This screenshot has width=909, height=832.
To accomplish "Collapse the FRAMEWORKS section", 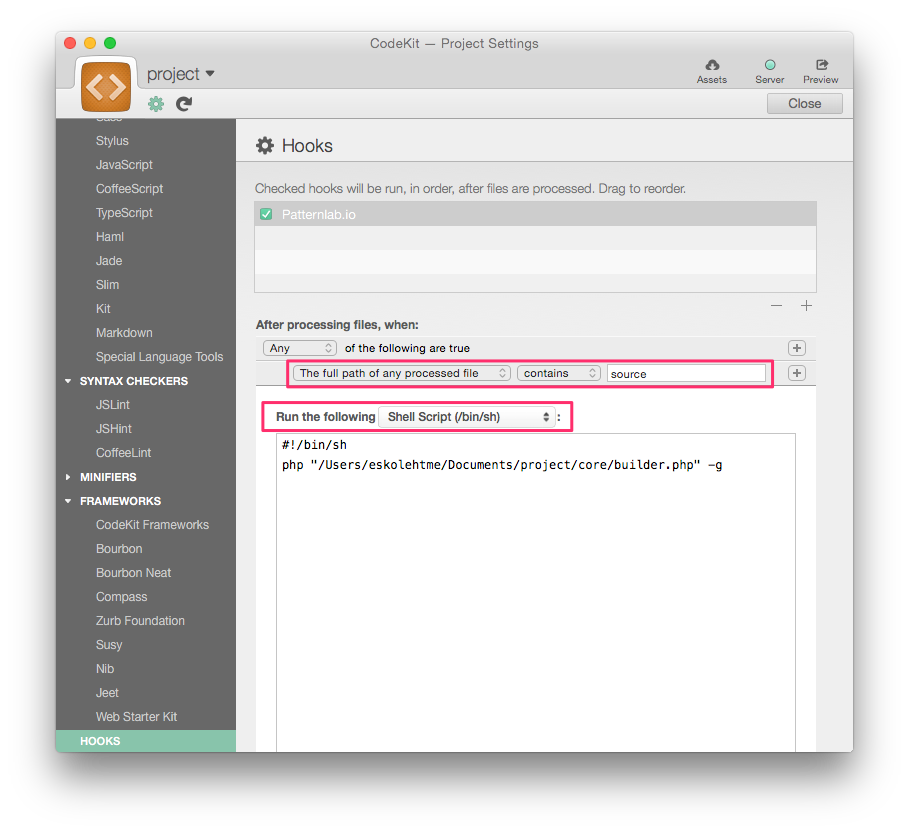I will pyautogui.click(x=68, y=501).
